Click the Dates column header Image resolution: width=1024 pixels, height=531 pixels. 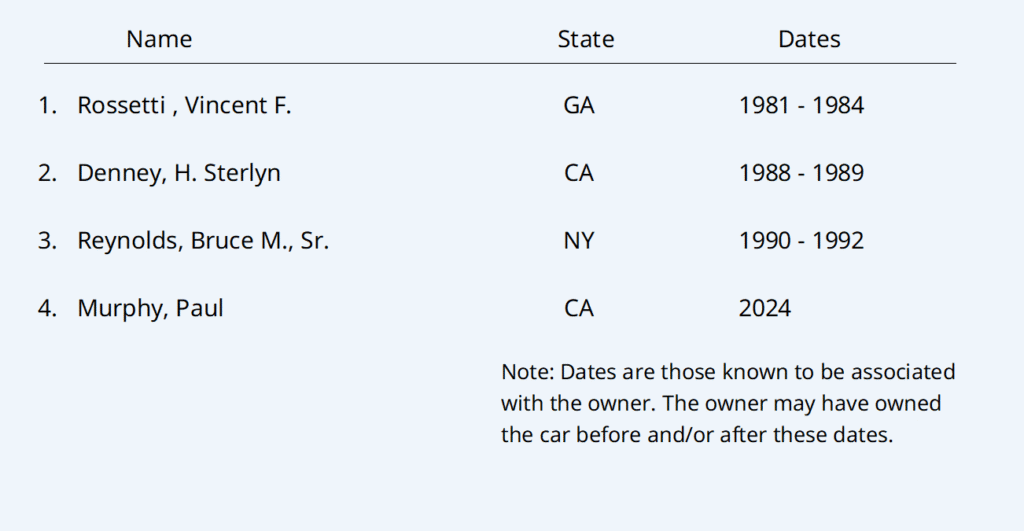pos(809,40)
